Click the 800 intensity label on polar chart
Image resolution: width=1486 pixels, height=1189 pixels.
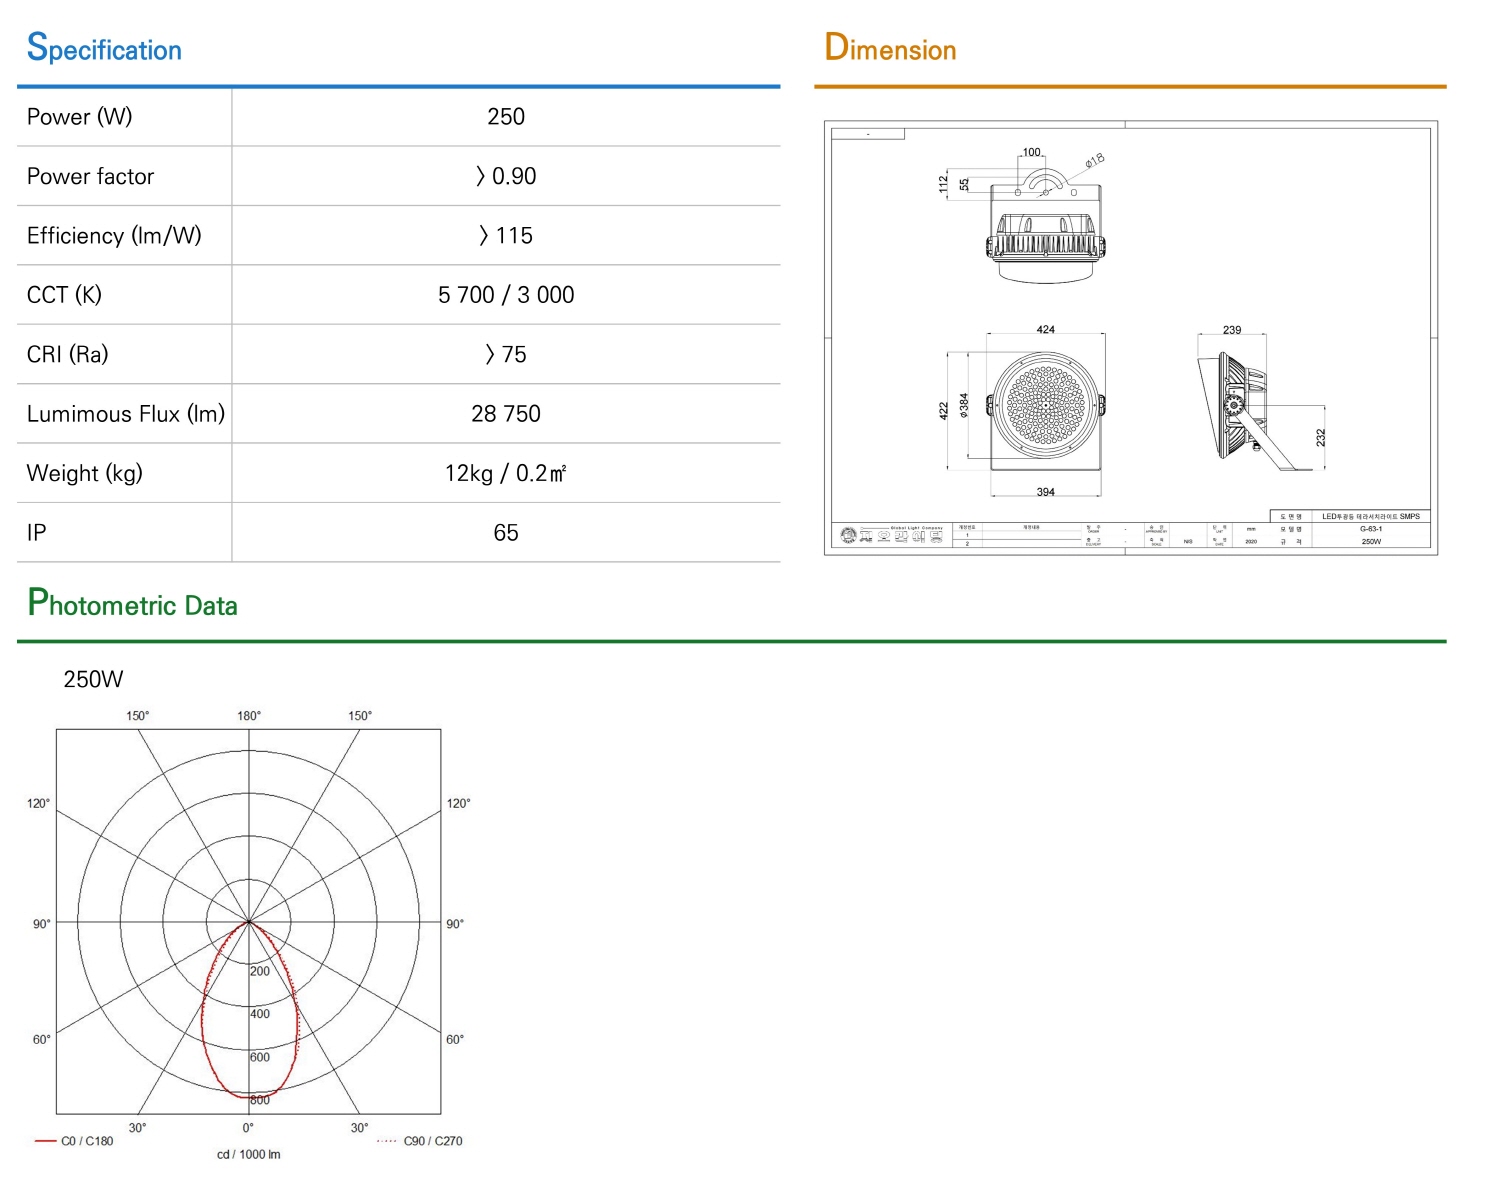[260, 1100]
